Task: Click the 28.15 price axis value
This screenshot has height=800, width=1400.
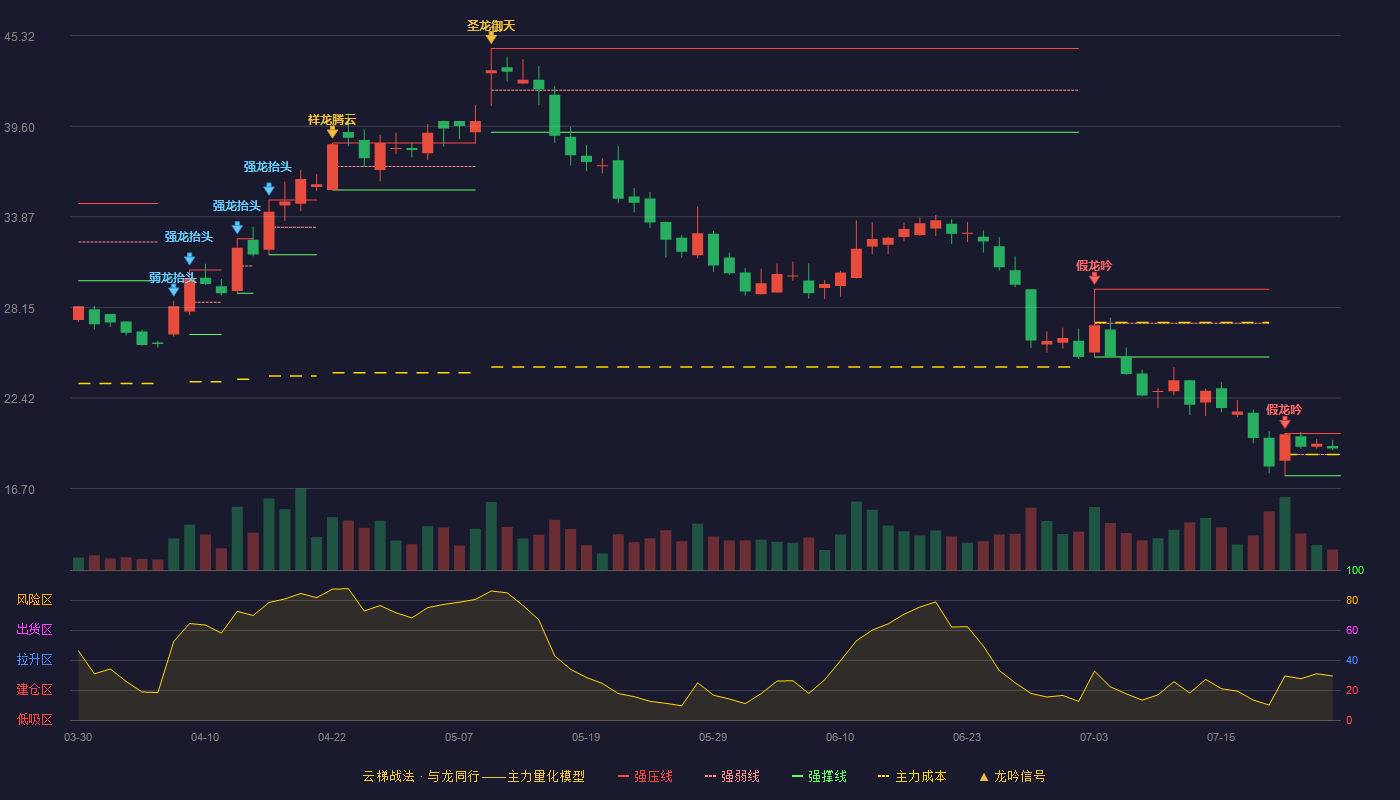Action: coord(19,309)
